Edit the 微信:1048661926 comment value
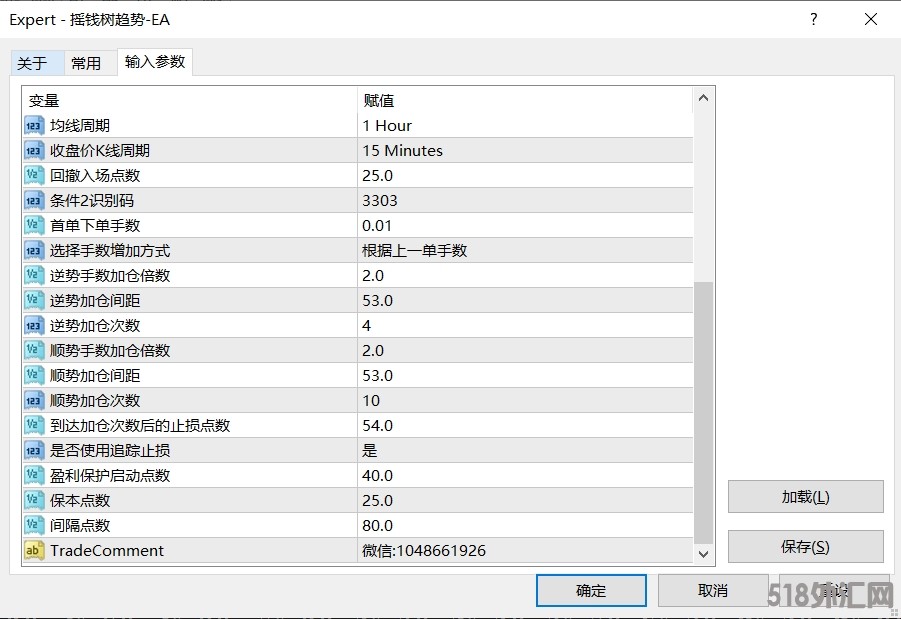Image resolution: width=901 pixels, height=619 pixels. pos(525,551)
